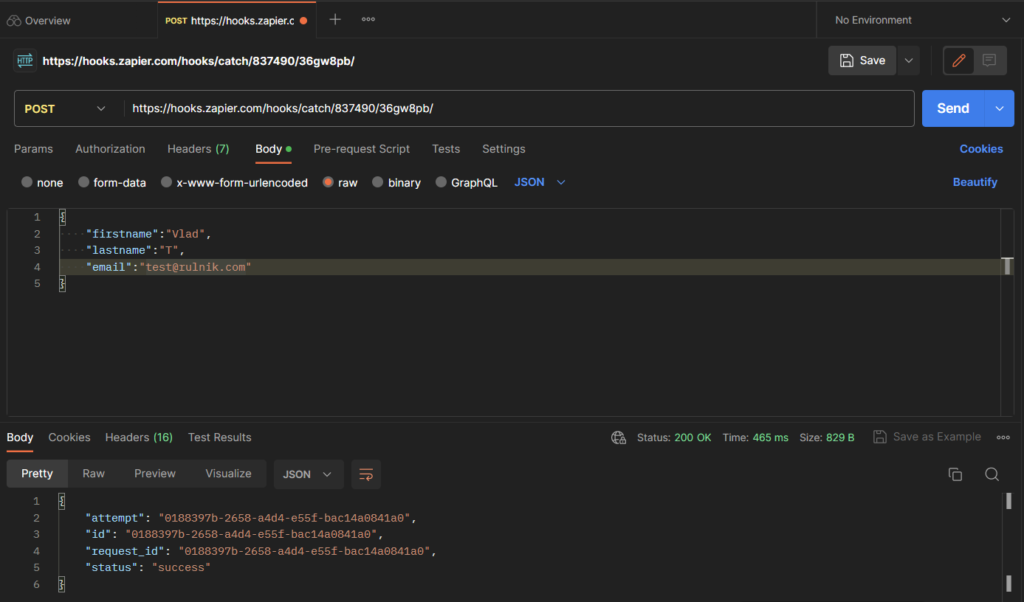Expand the Send button arrow dropdown
Screen dimensions: 1024x602
[1000, 108]
